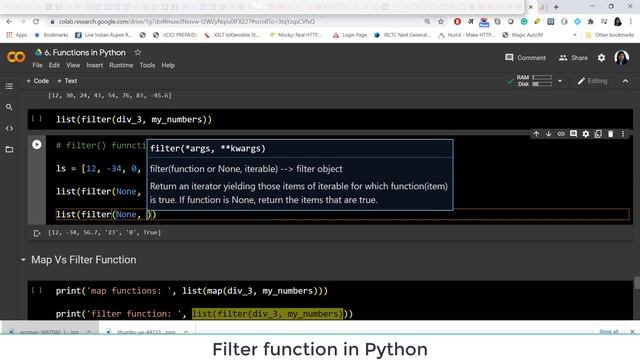Open Other bookmarks folder
640x360 pixels.
[610, 35]
